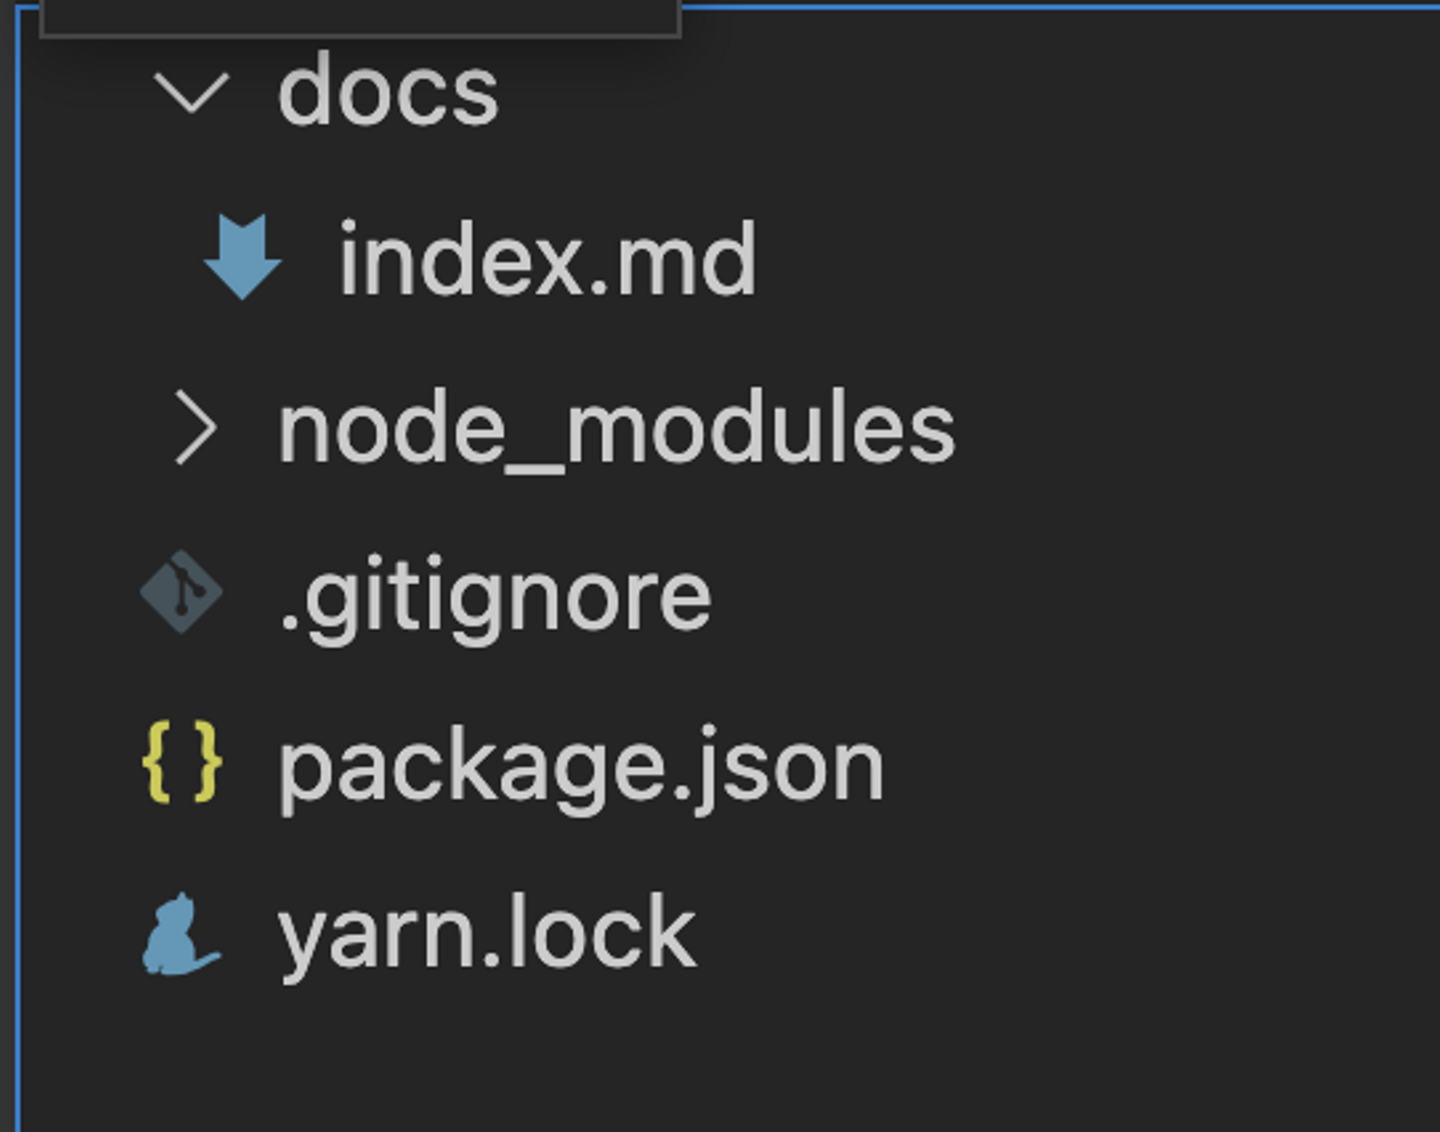
Task: Click the Markdown arrow icon for index.md
Action: [x=242, y=257]
